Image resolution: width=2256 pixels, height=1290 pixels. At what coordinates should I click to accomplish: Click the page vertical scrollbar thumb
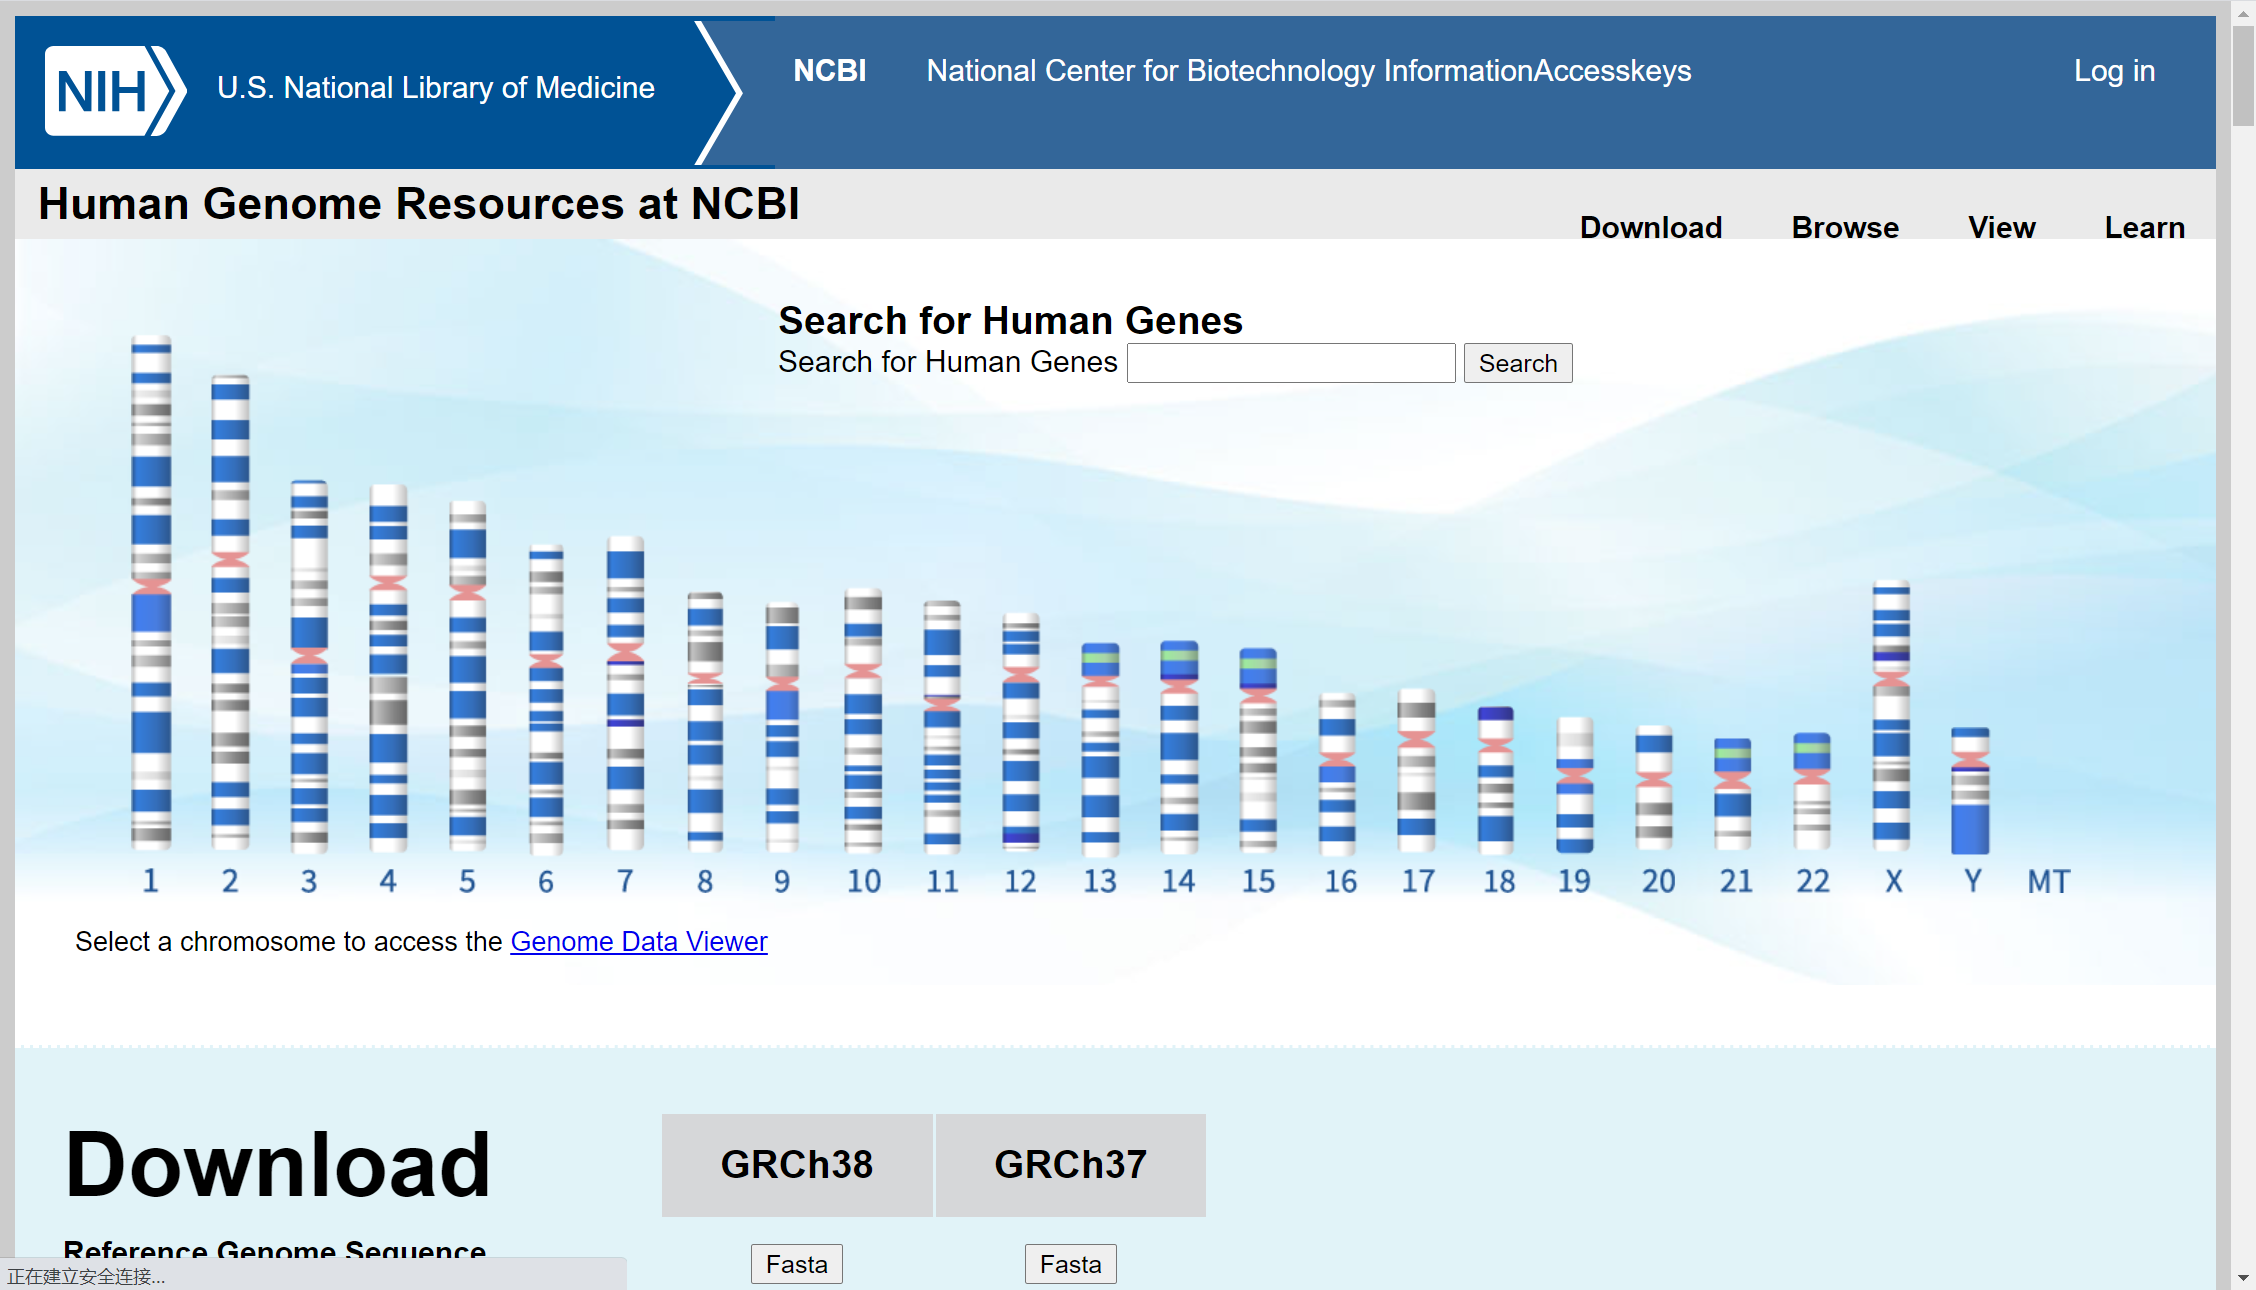tap(2243, 76)
